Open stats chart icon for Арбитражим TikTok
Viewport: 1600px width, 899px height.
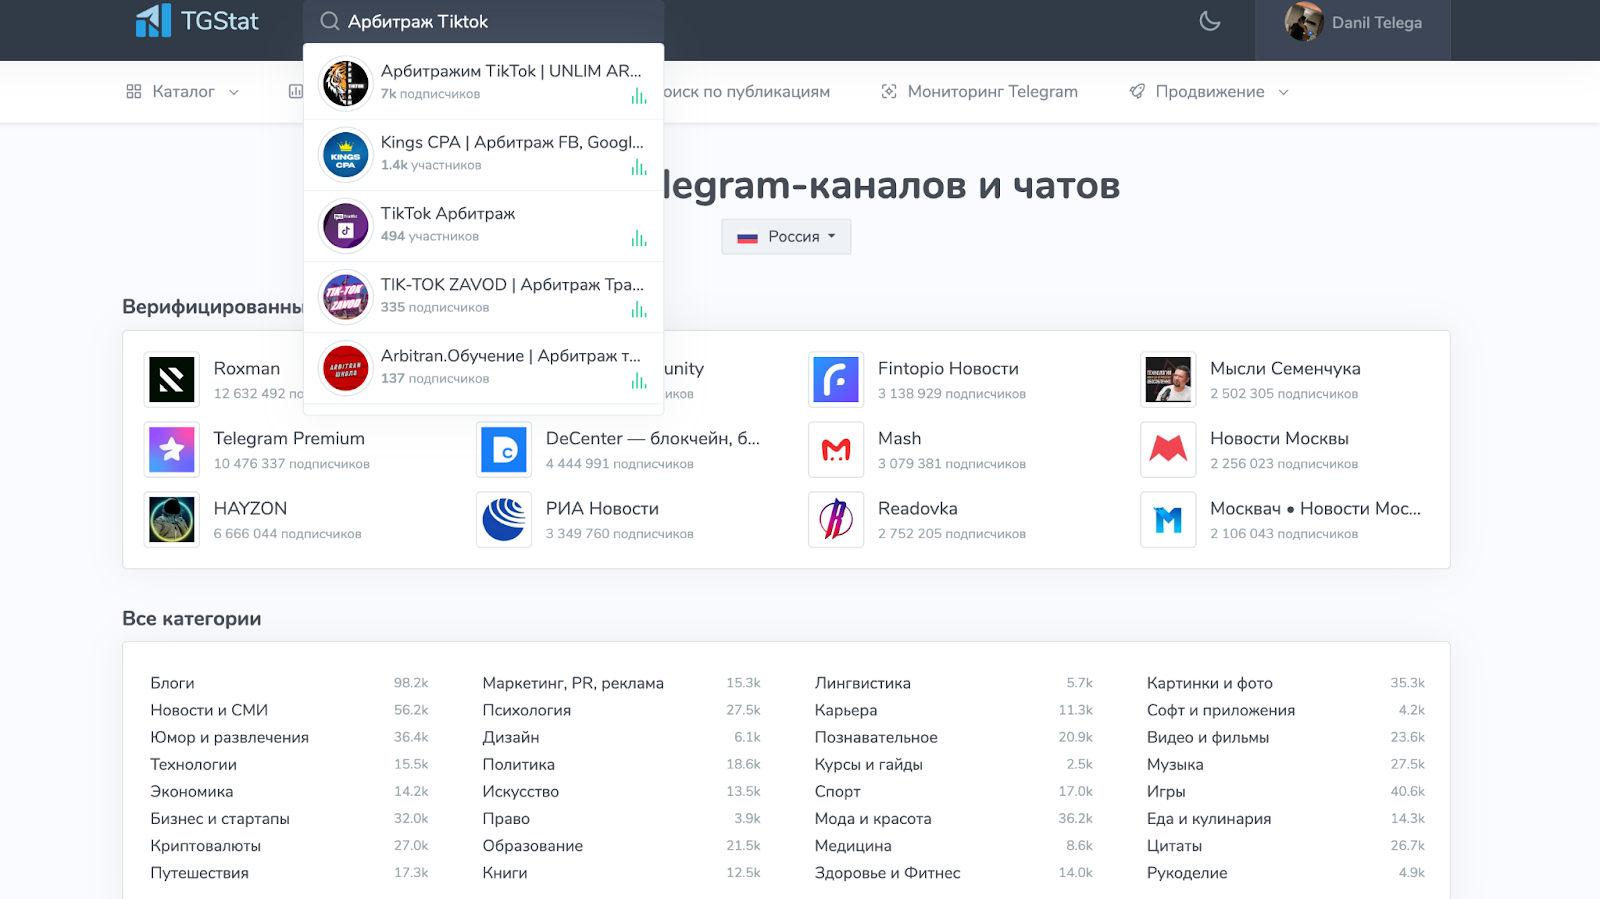(x=638, y=96)
